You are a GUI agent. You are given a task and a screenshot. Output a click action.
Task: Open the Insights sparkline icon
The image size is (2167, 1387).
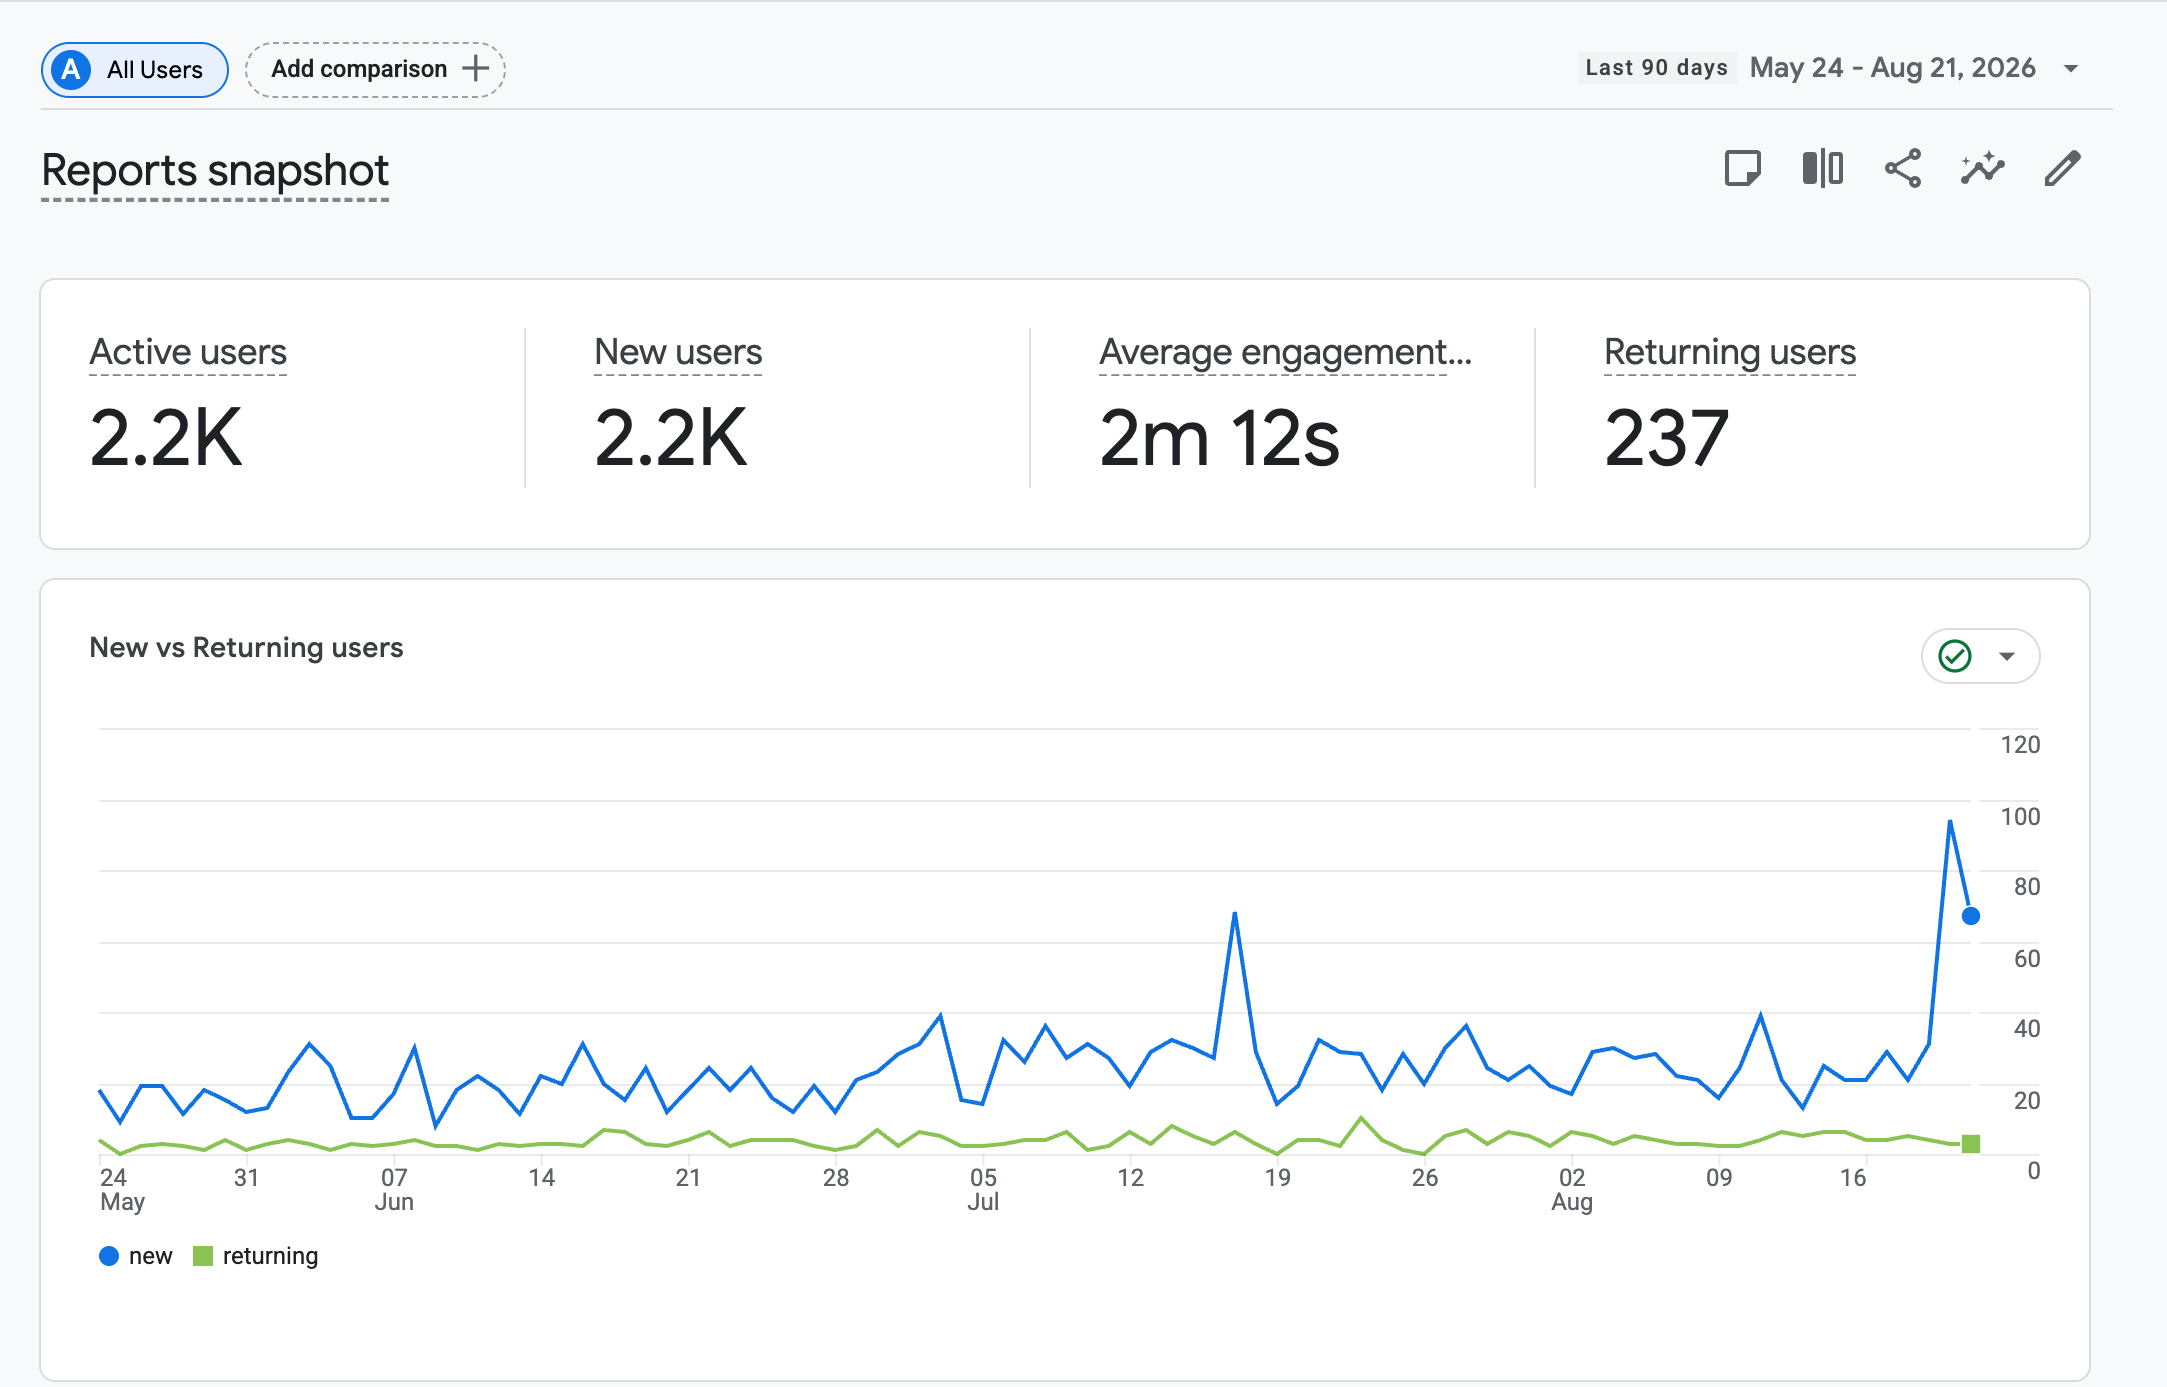click(x=1982, y=169)
